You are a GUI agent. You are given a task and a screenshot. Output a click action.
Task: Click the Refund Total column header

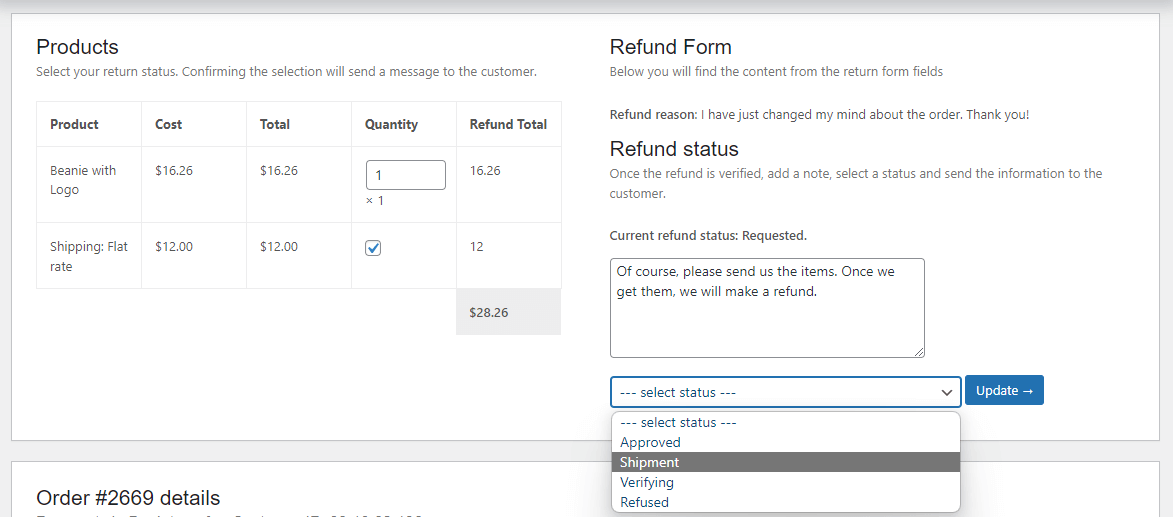click(x=508, y=124)
